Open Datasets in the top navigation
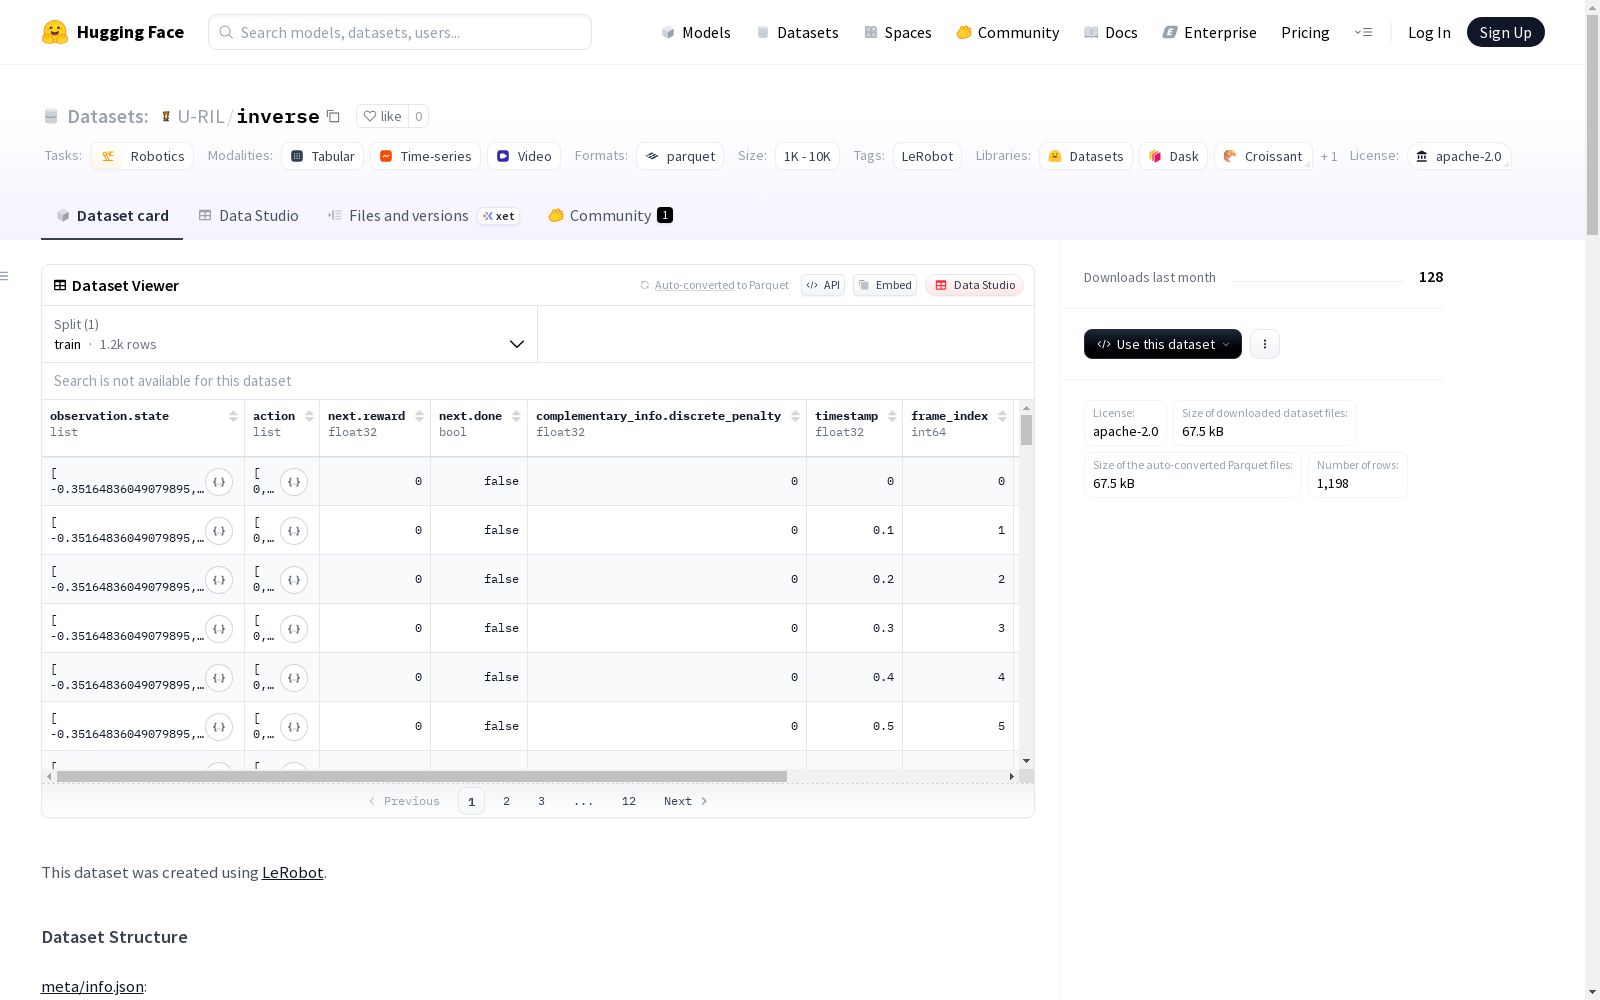This screenshot has width=1600, height=1000. [x=797, y=32]
